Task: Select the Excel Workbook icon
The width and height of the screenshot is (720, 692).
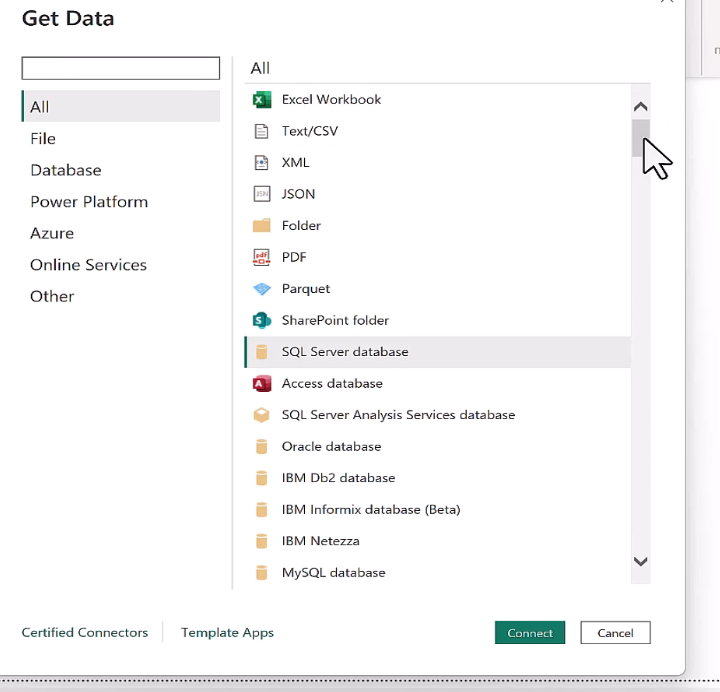Action: pyautogui.click(x=262, y=100)
